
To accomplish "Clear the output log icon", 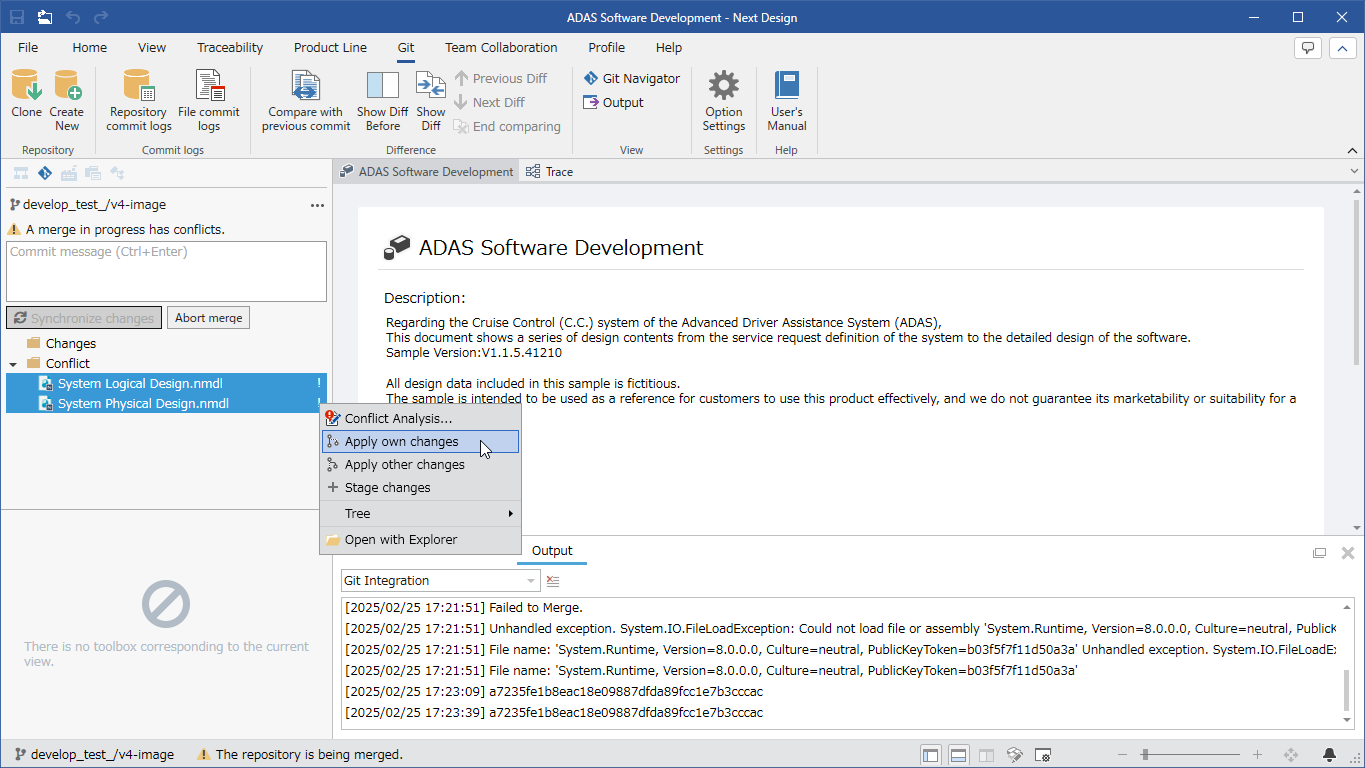I will click(553, 581).
